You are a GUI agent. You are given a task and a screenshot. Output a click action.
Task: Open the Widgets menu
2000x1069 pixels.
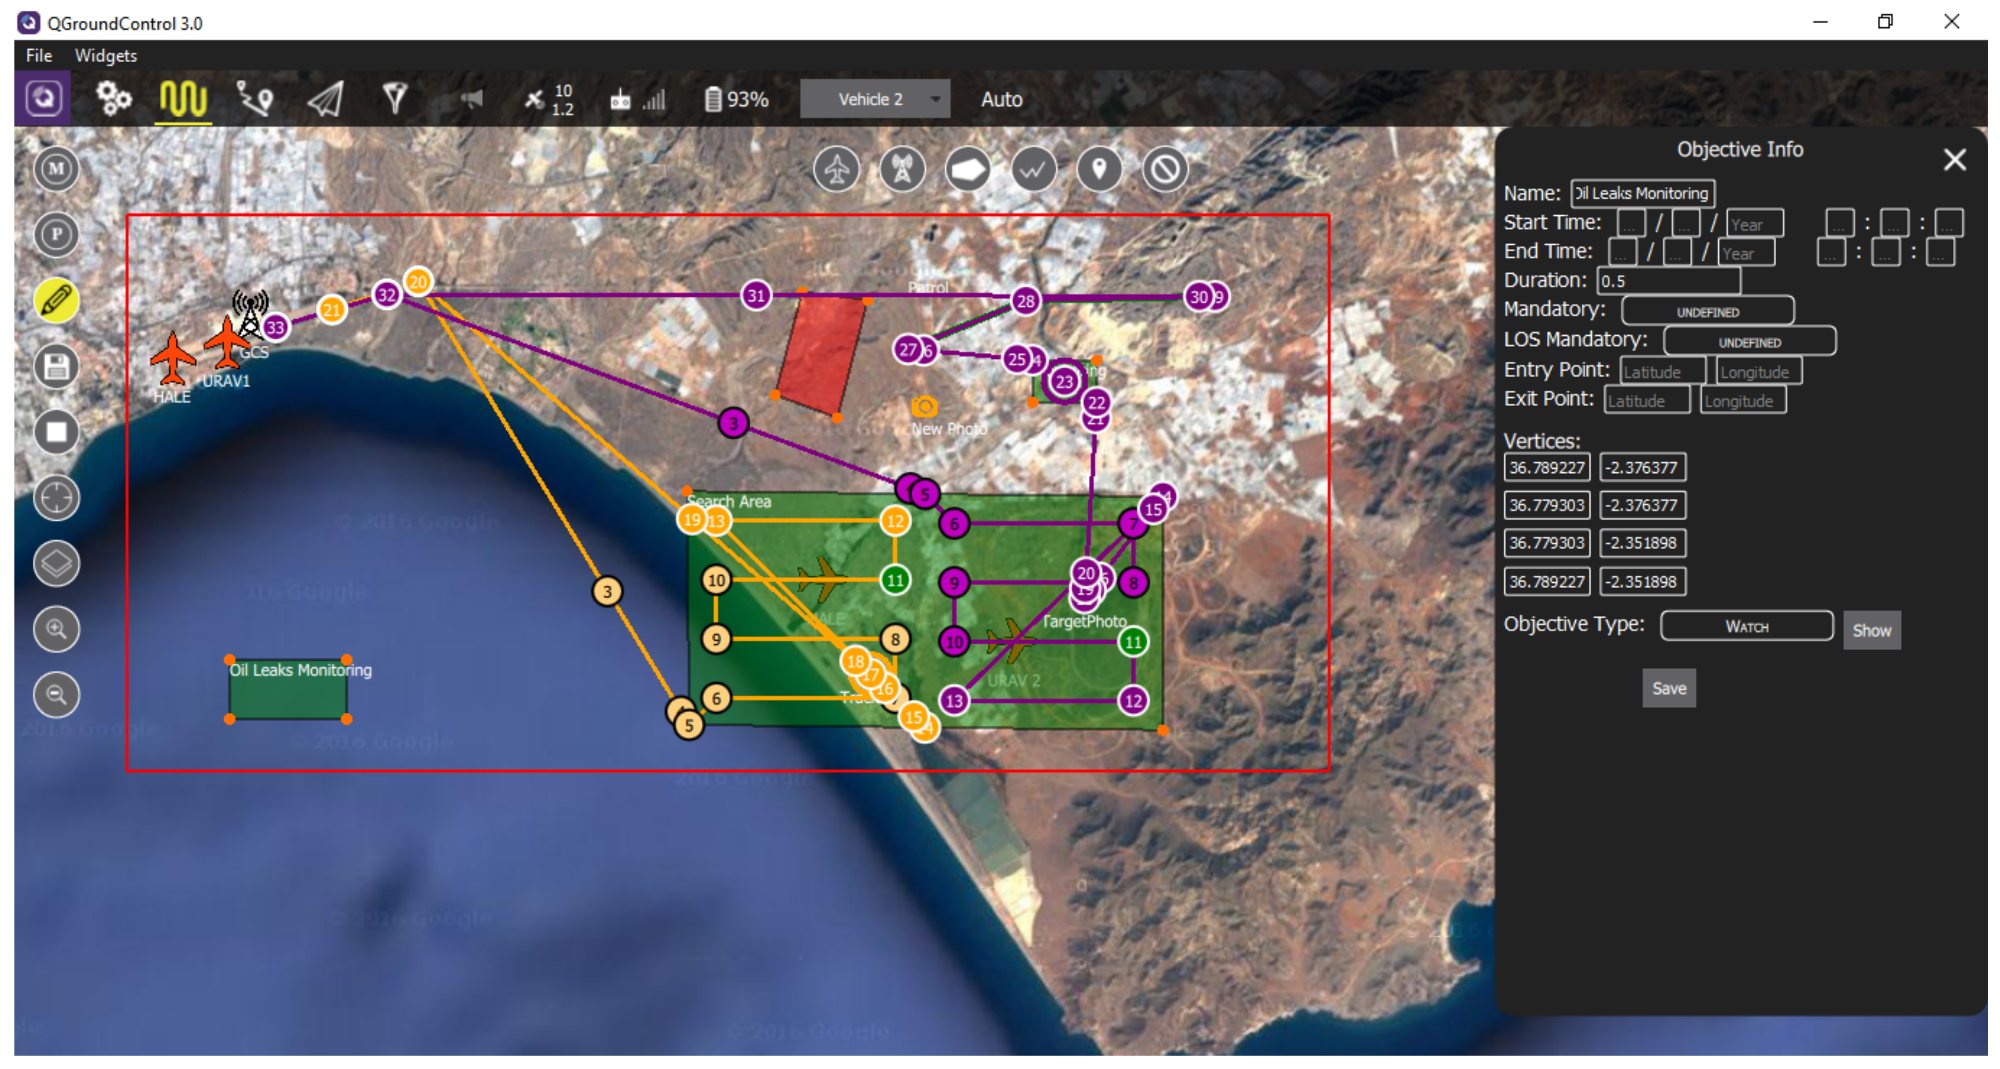coord(105,56)
